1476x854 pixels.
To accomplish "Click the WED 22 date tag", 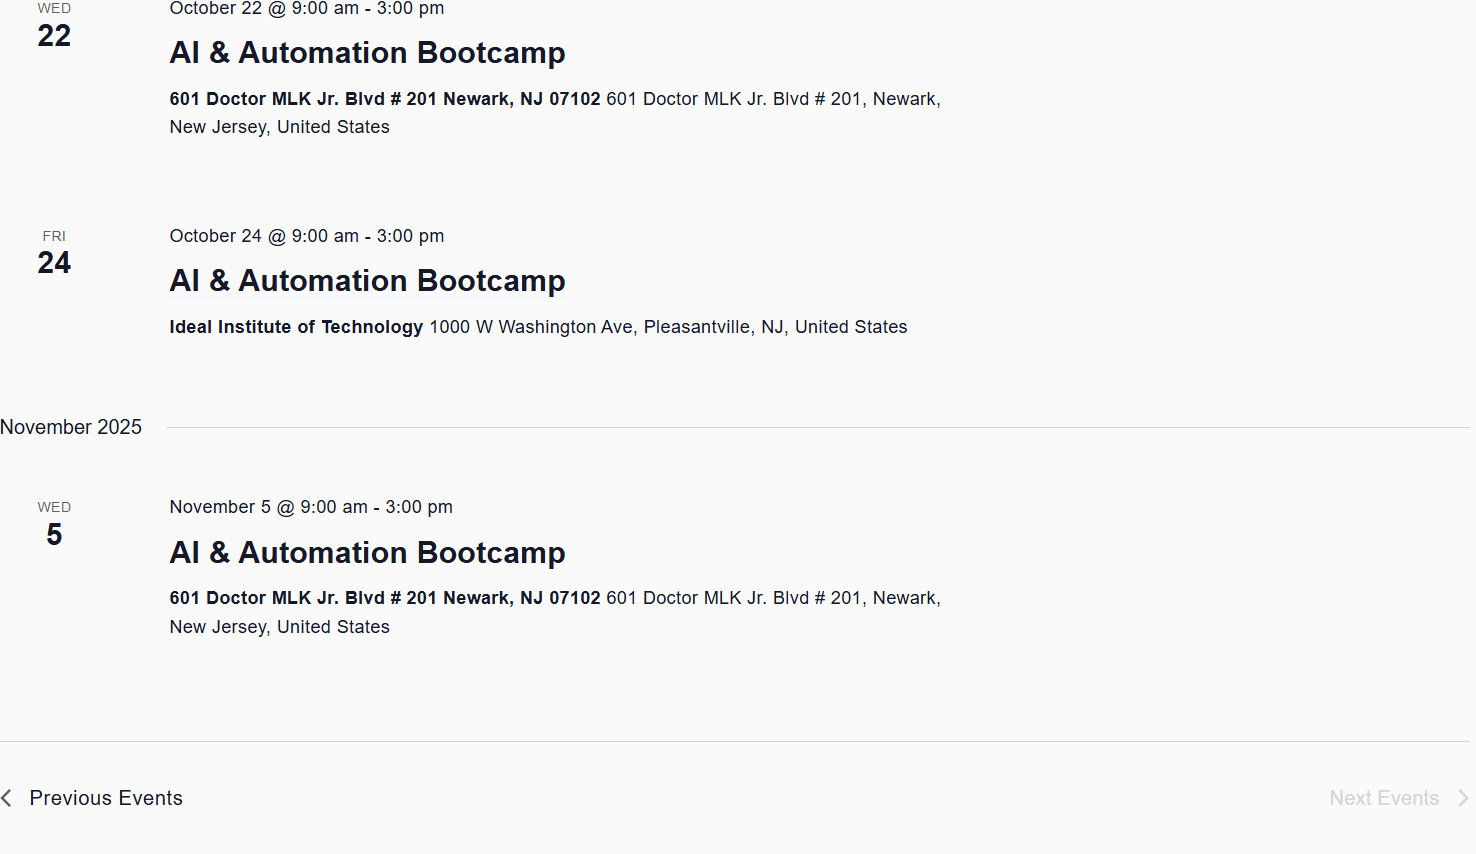I will [x=54, y=27].
